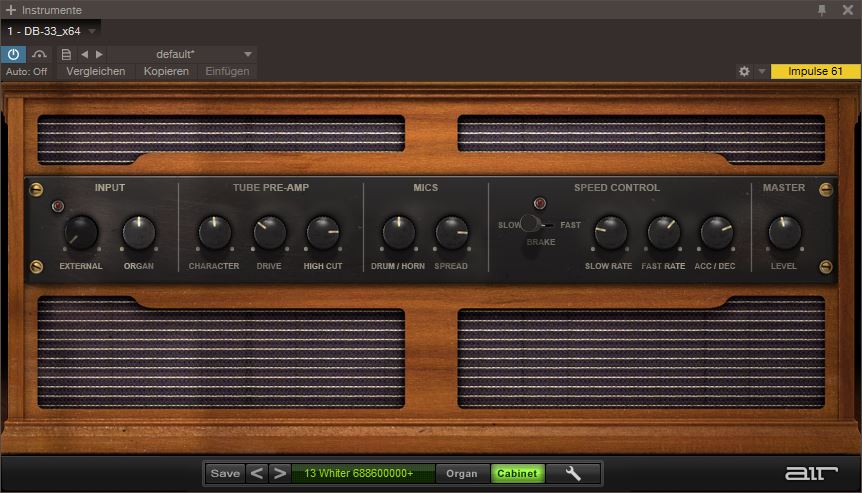Click Kopieren to copy settings
The width and height of the screenshot is (862, 493).
click(166, 71)
